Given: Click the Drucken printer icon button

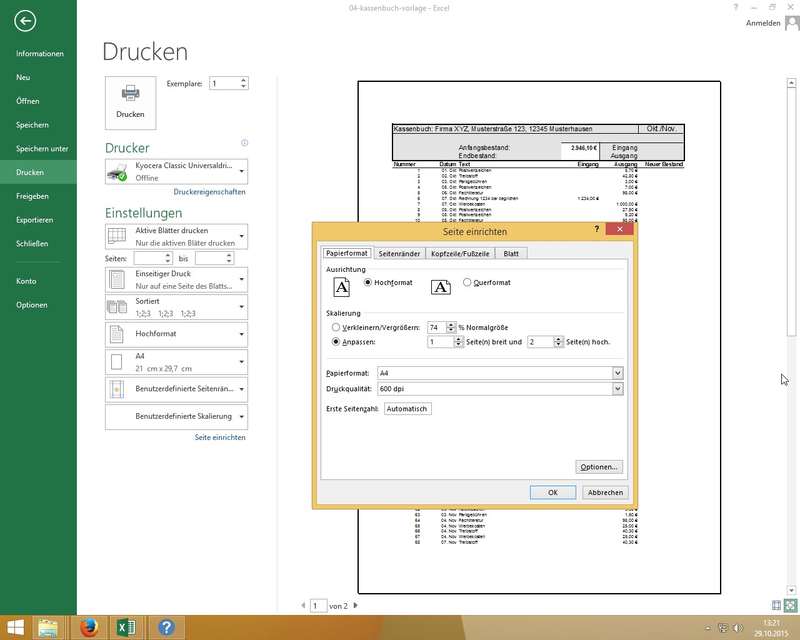Looking at the screenshot, I should coord(130,101).
